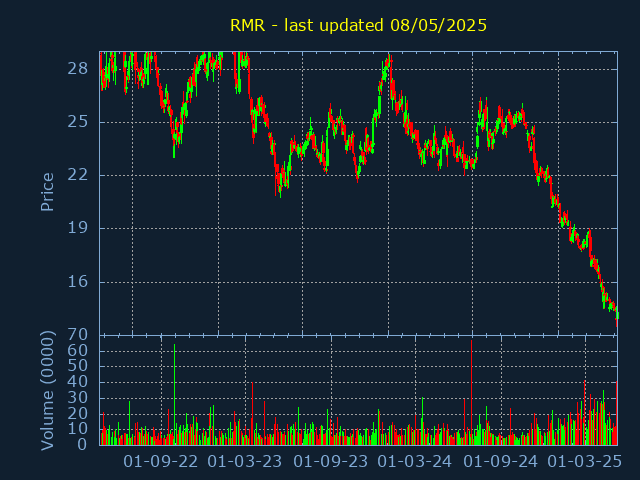Click the tallest red volume spike near 01-09-24

(x=471, y=392)
